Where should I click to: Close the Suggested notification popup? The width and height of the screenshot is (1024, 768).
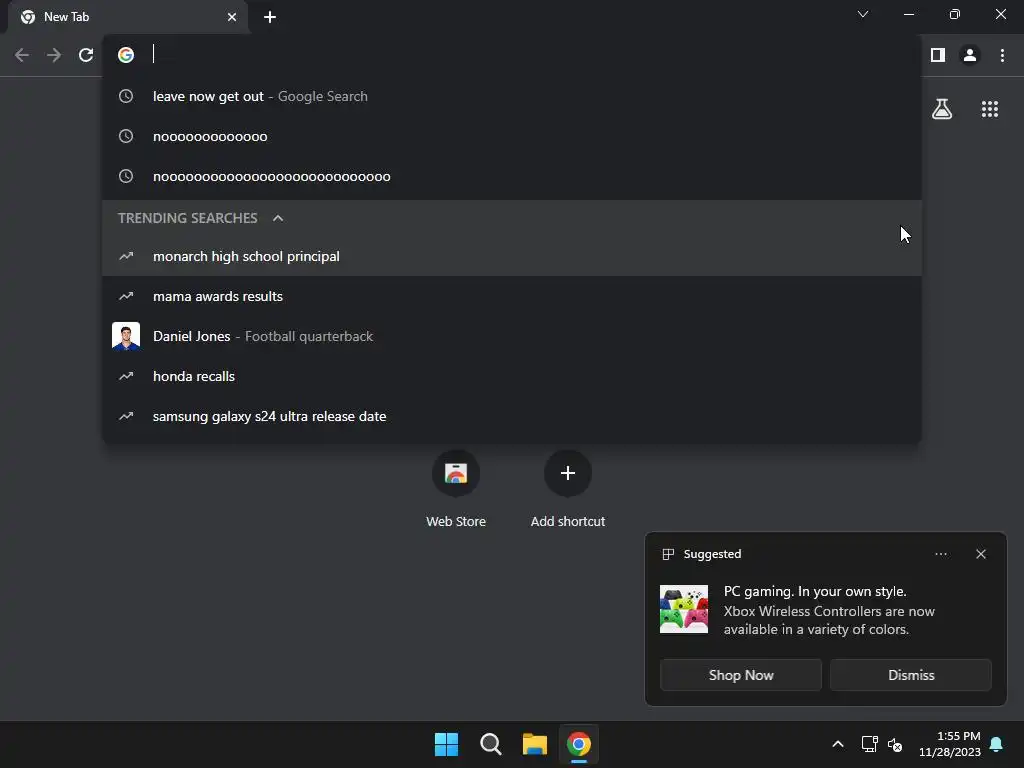coord(981,554)
